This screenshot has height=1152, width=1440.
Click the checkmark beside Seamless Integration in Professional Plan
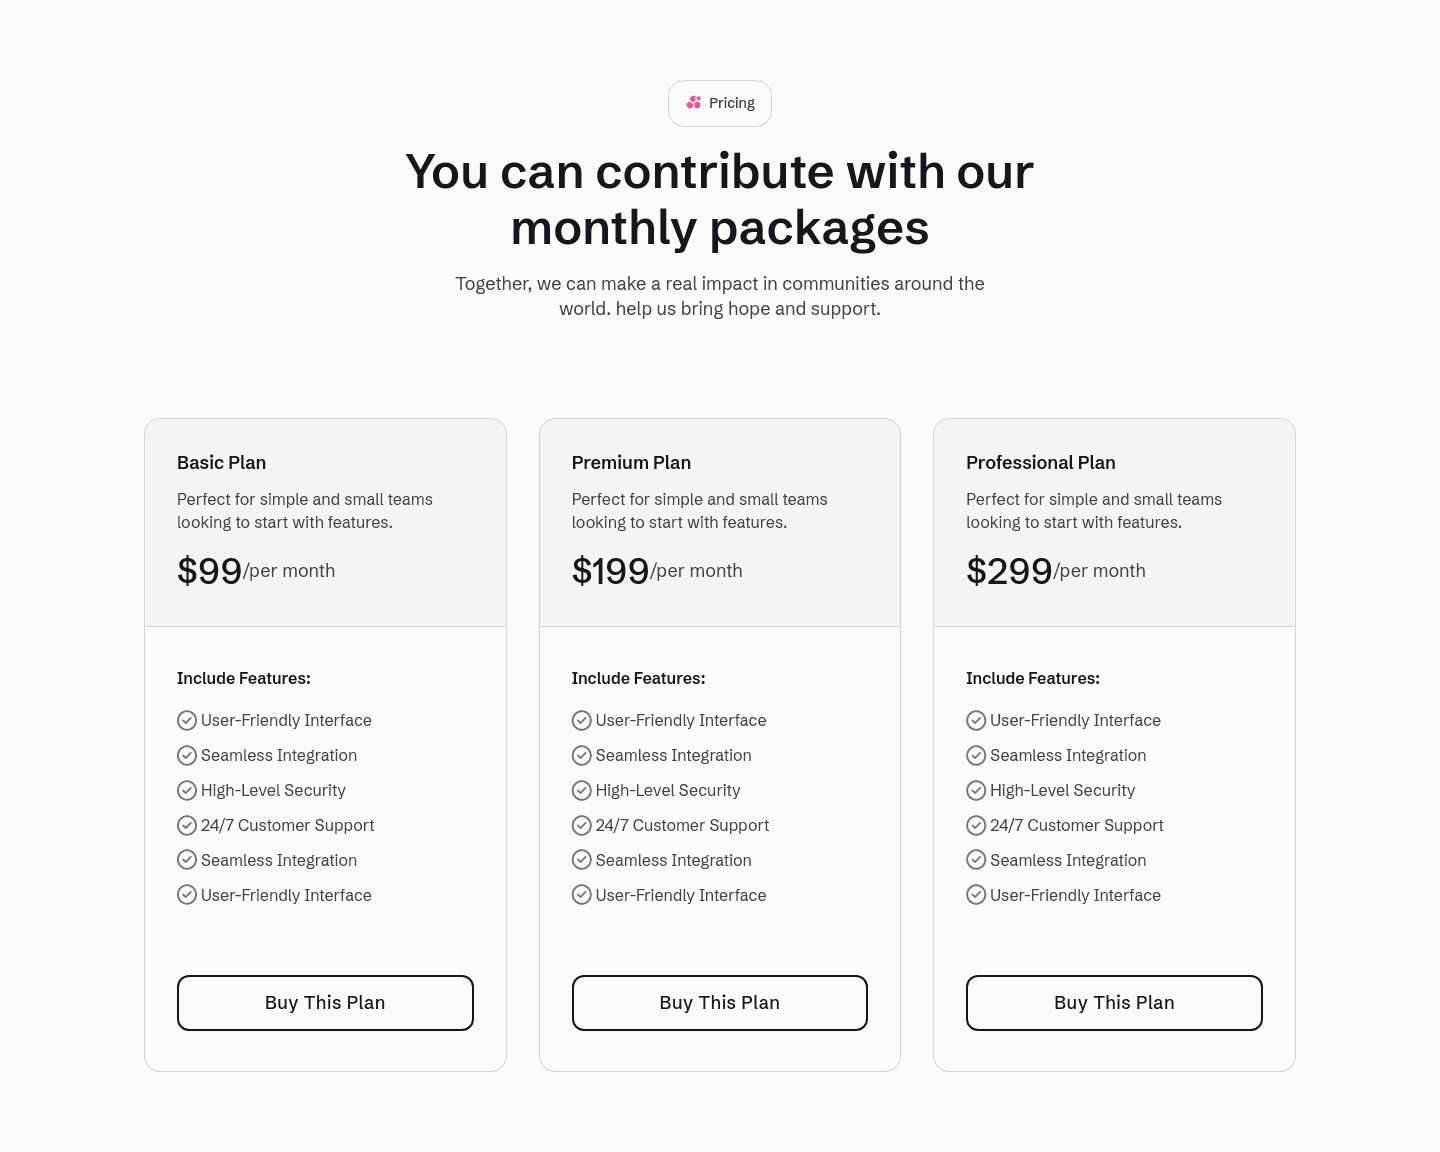(976, 755)
